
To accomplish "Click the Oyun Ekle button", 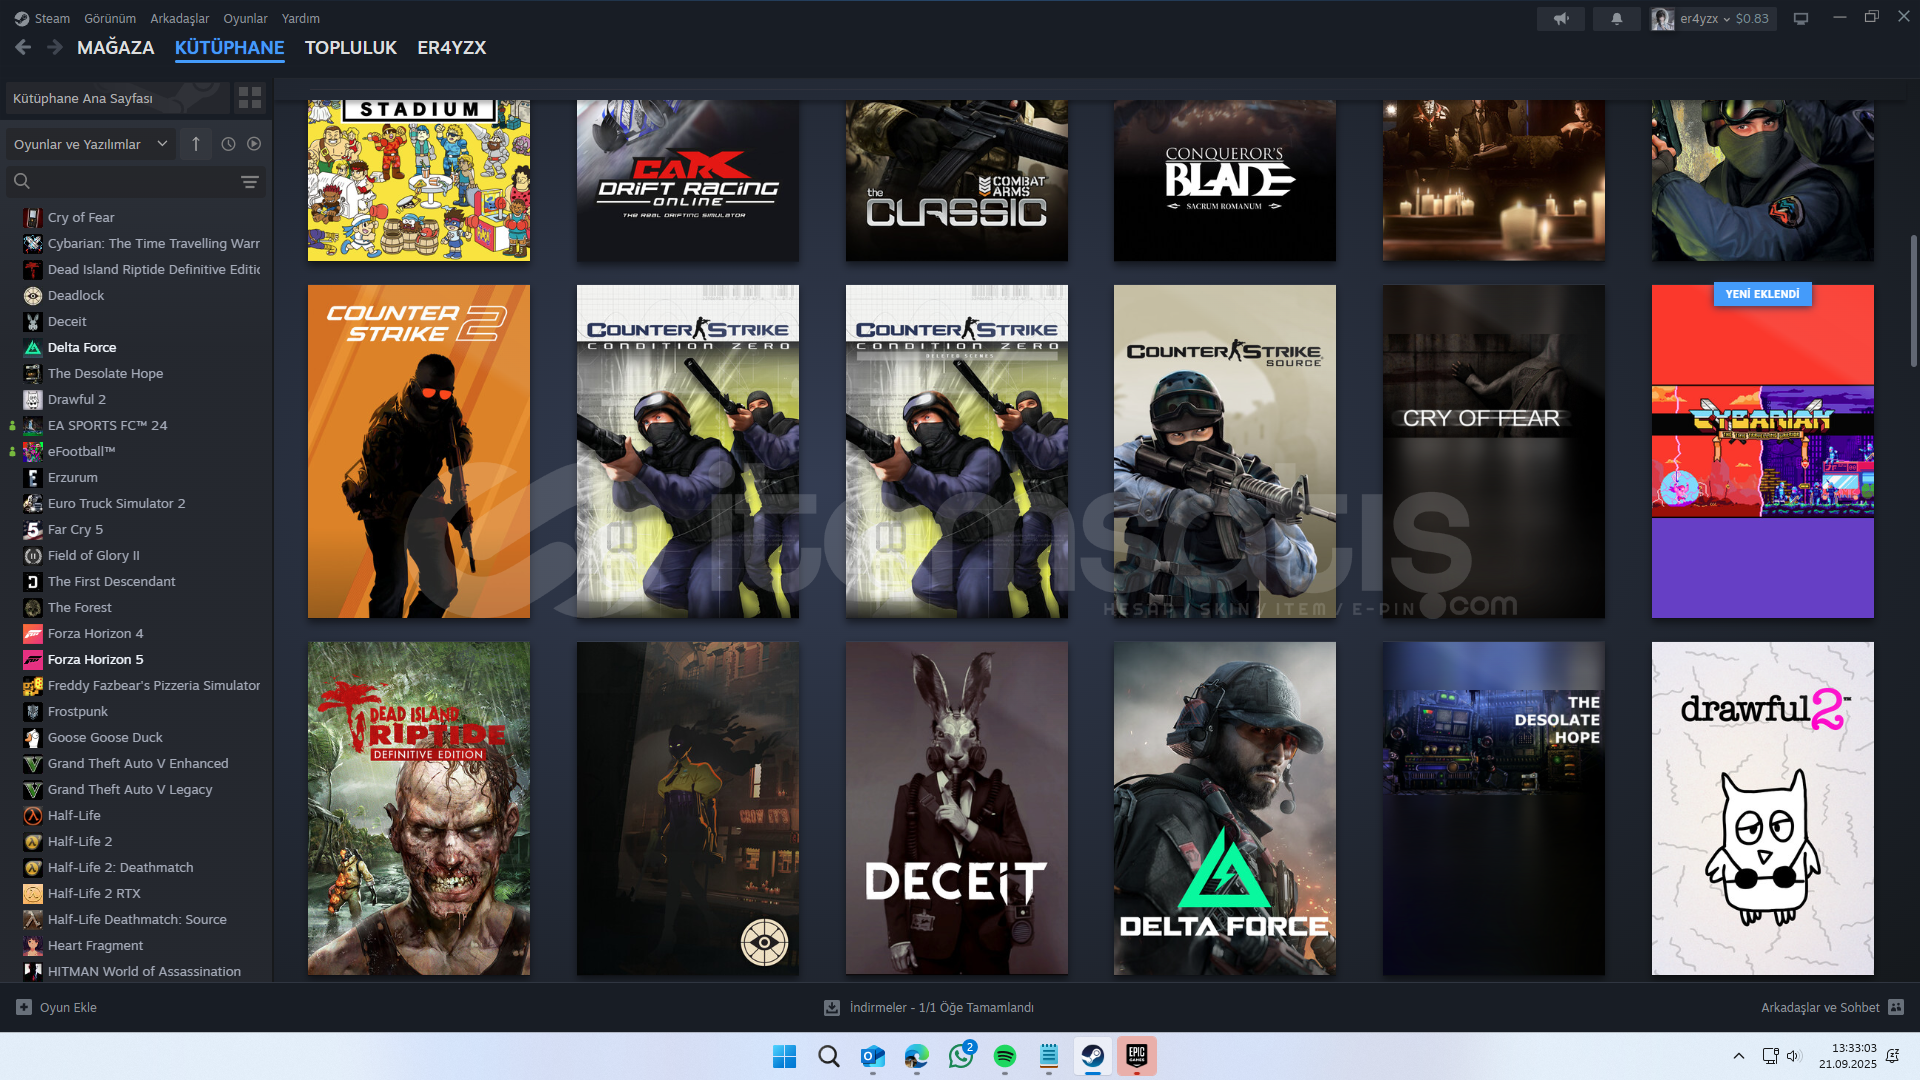I will (57, 1007).
